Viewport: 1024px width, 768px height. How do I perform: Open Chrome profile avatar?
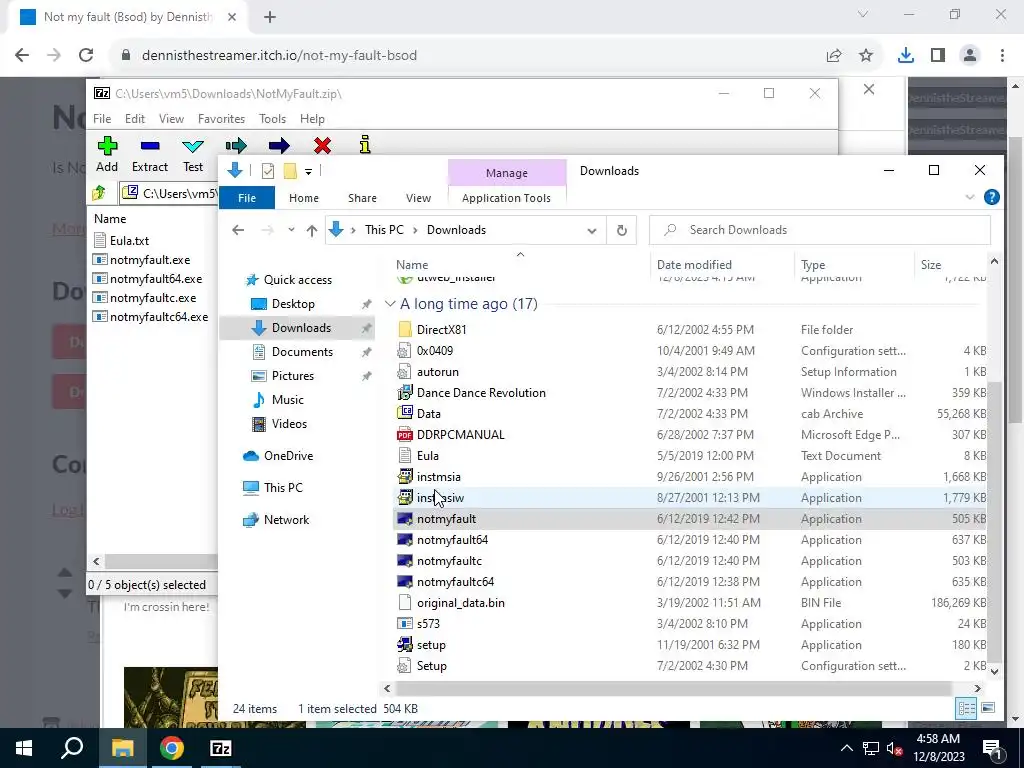tap(970, 56)
